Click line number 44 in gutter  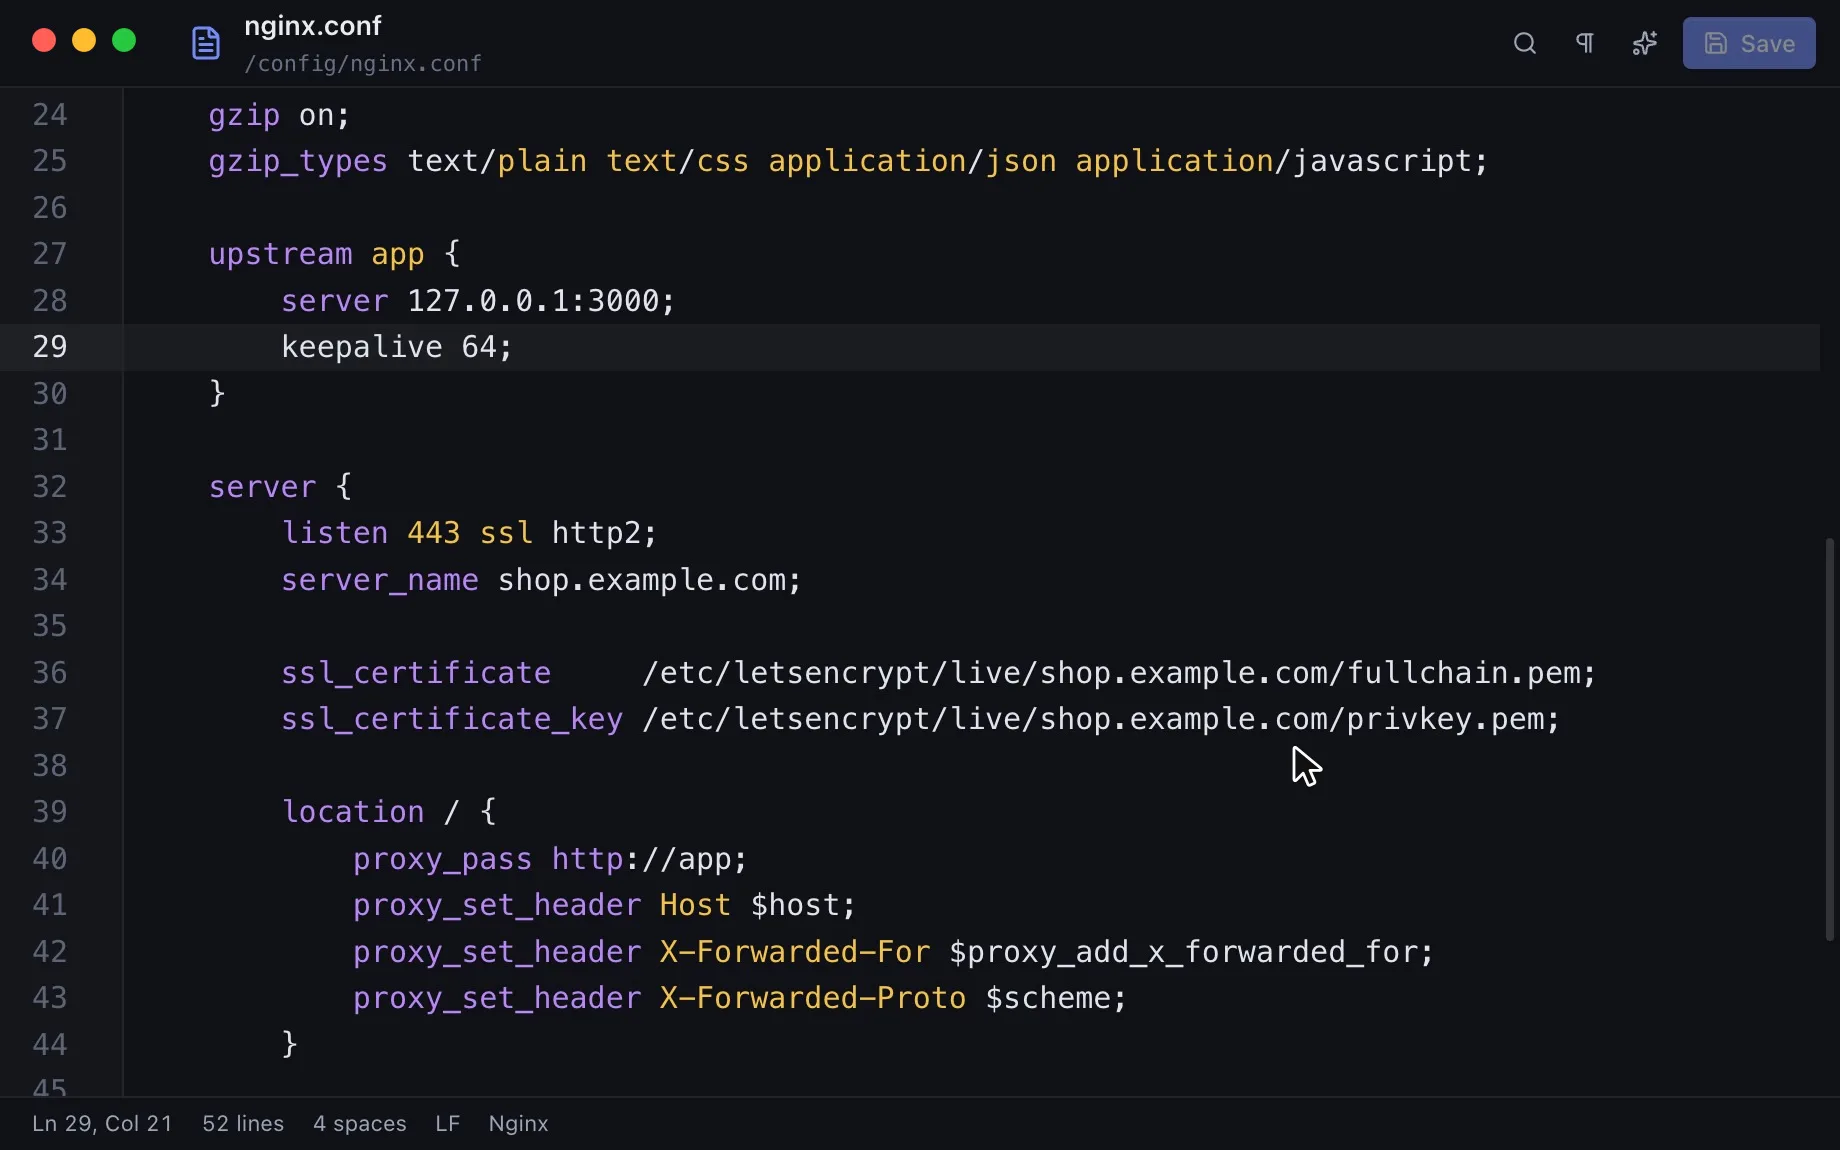[50, 1045]
